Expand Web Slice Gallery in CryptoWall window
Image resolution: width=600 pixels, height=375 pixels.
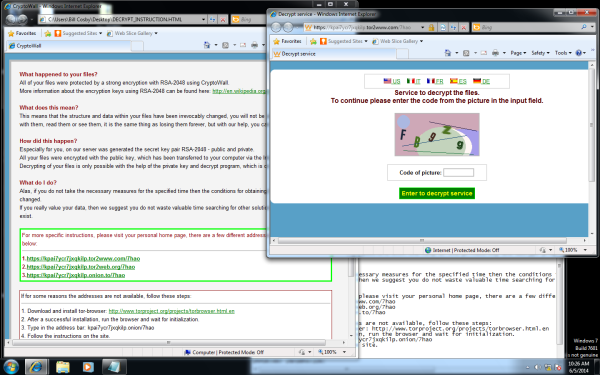156,33
